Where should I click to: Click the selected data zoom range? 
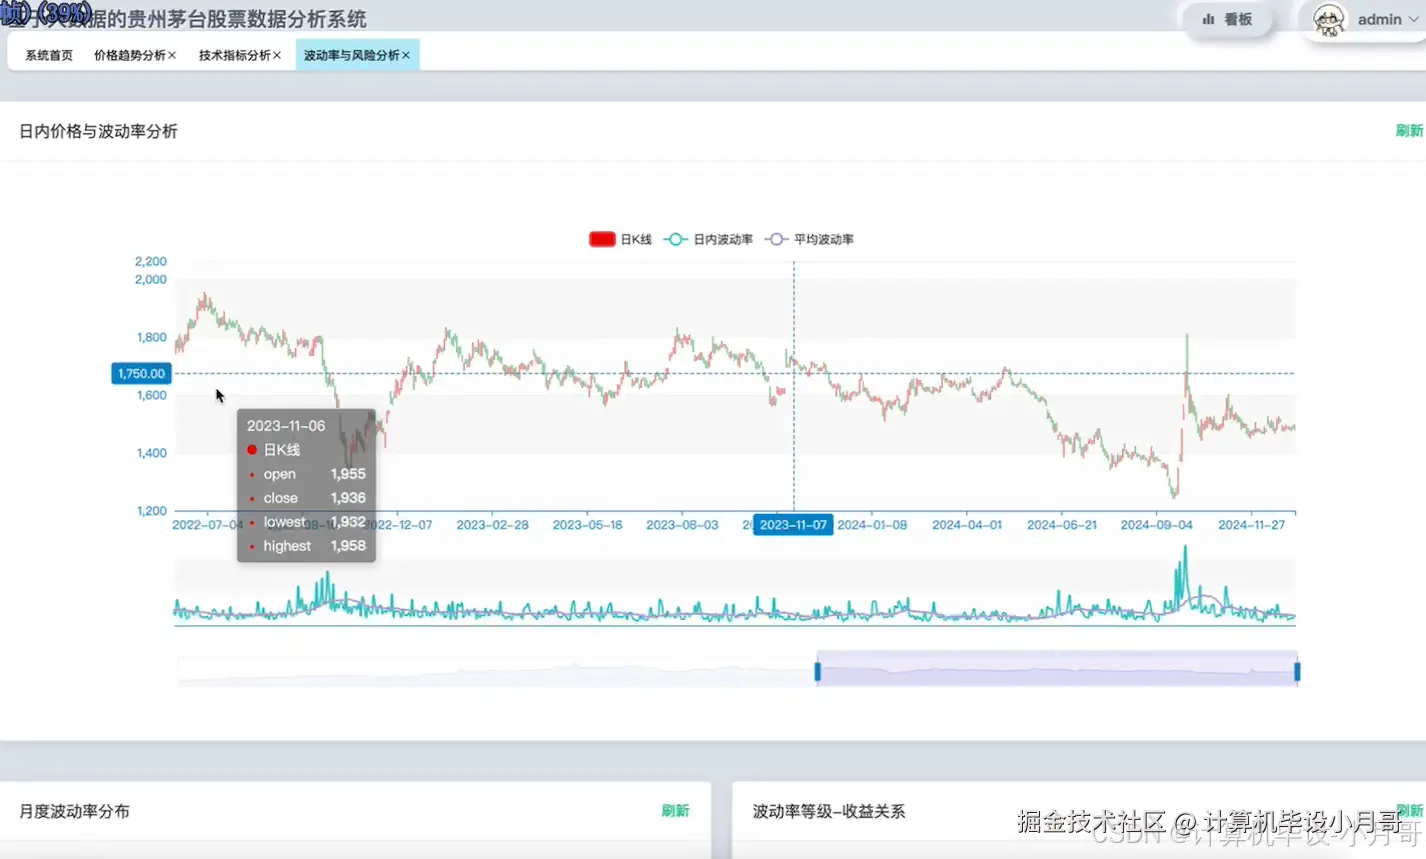1057,669
